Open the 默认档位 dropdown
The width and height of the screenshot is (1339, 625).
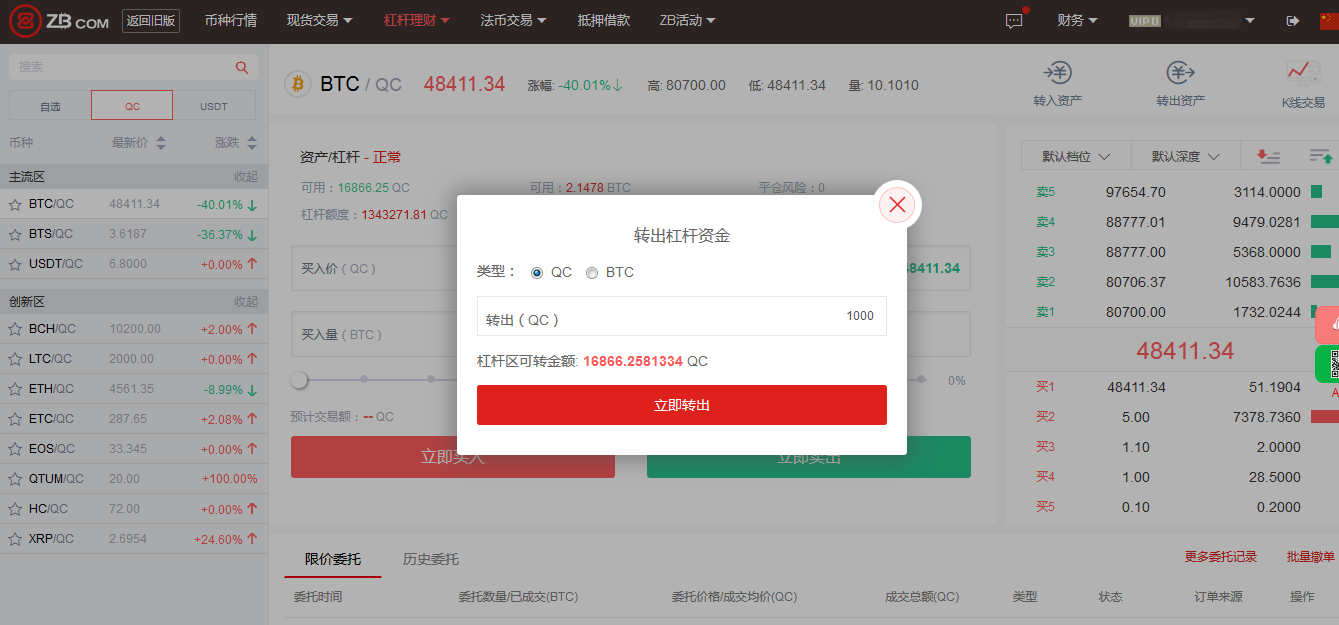coord(1076,157)
